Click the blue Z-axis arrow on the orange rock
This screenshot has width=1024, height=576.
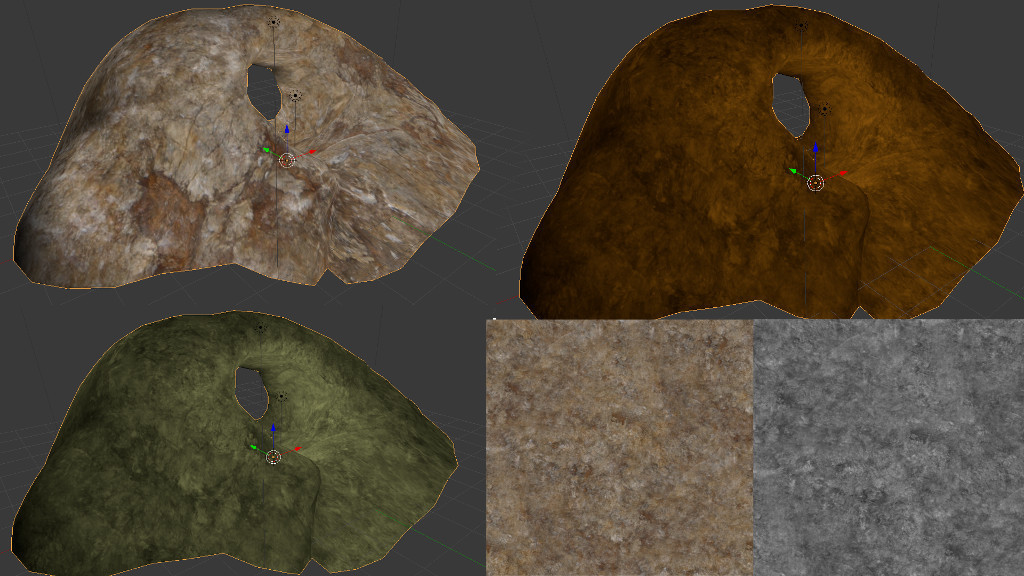[x=816, y=148]
